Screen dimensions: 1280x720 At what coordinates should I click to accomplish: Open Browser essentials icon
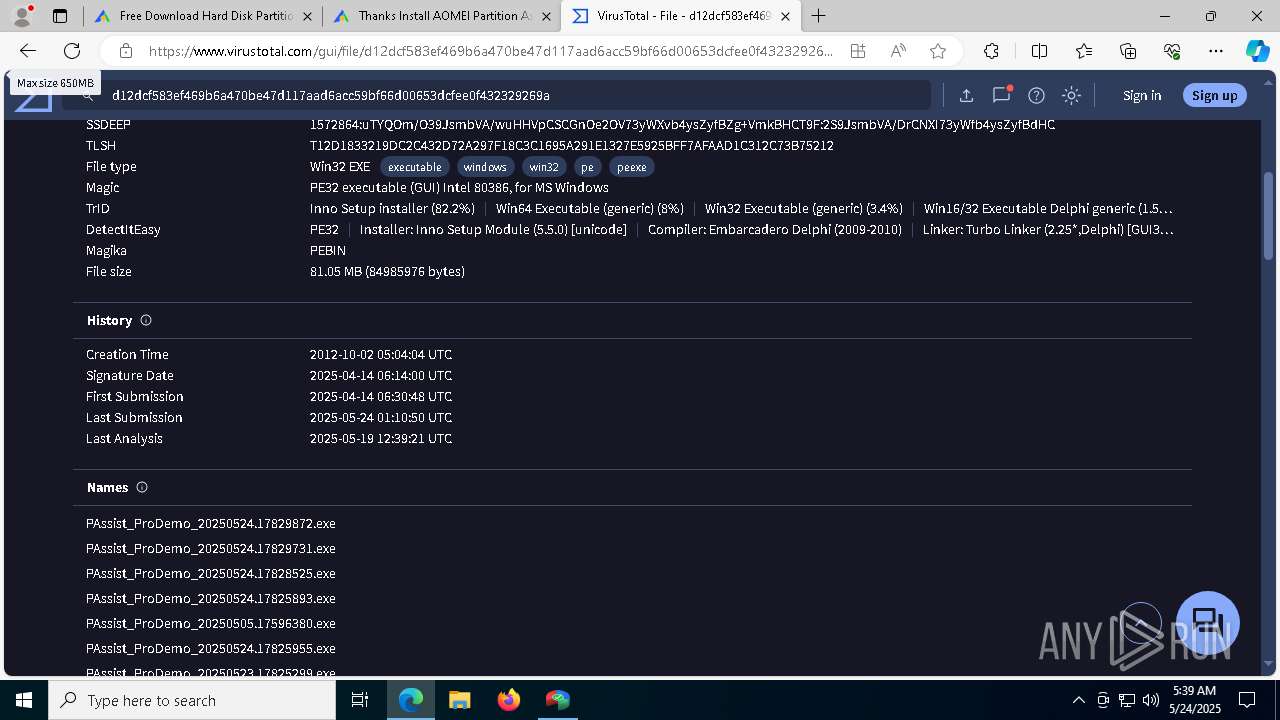point(1172,51)
